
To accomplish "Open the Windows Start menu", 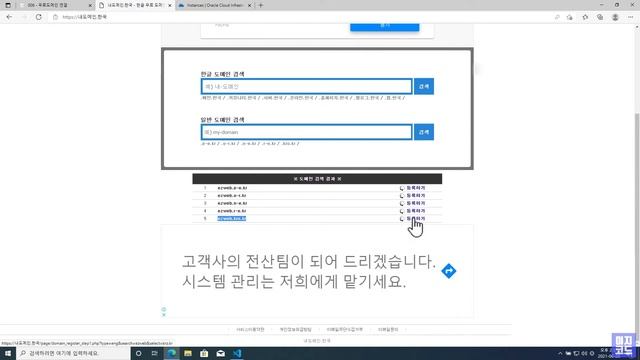I will (8, 353).
